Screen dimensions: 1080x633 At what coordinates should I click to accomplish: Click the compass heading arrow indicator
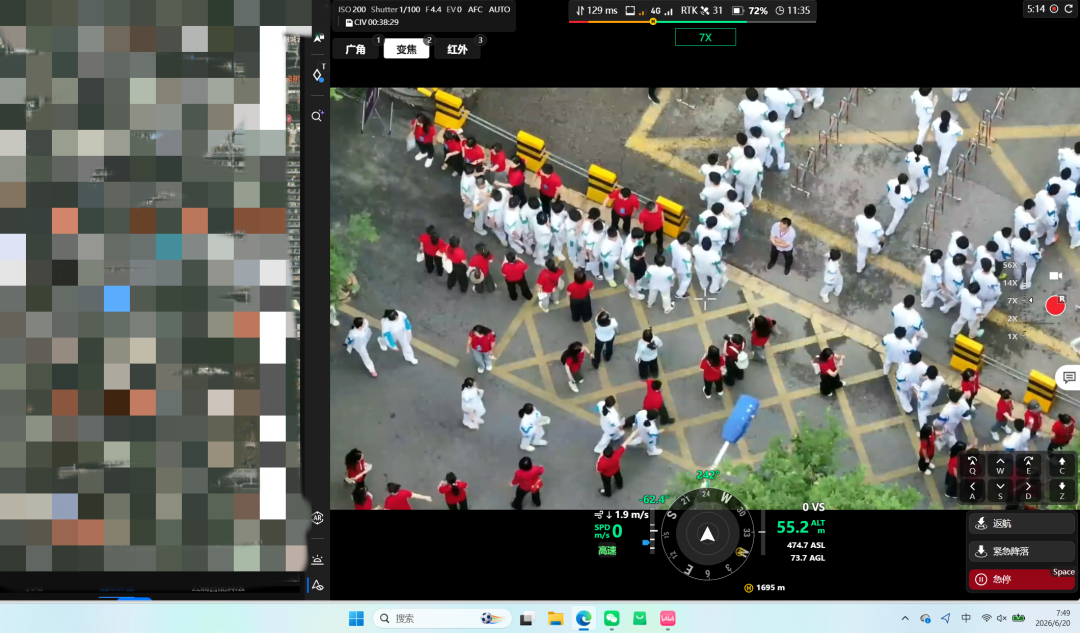tap(707, 535)
